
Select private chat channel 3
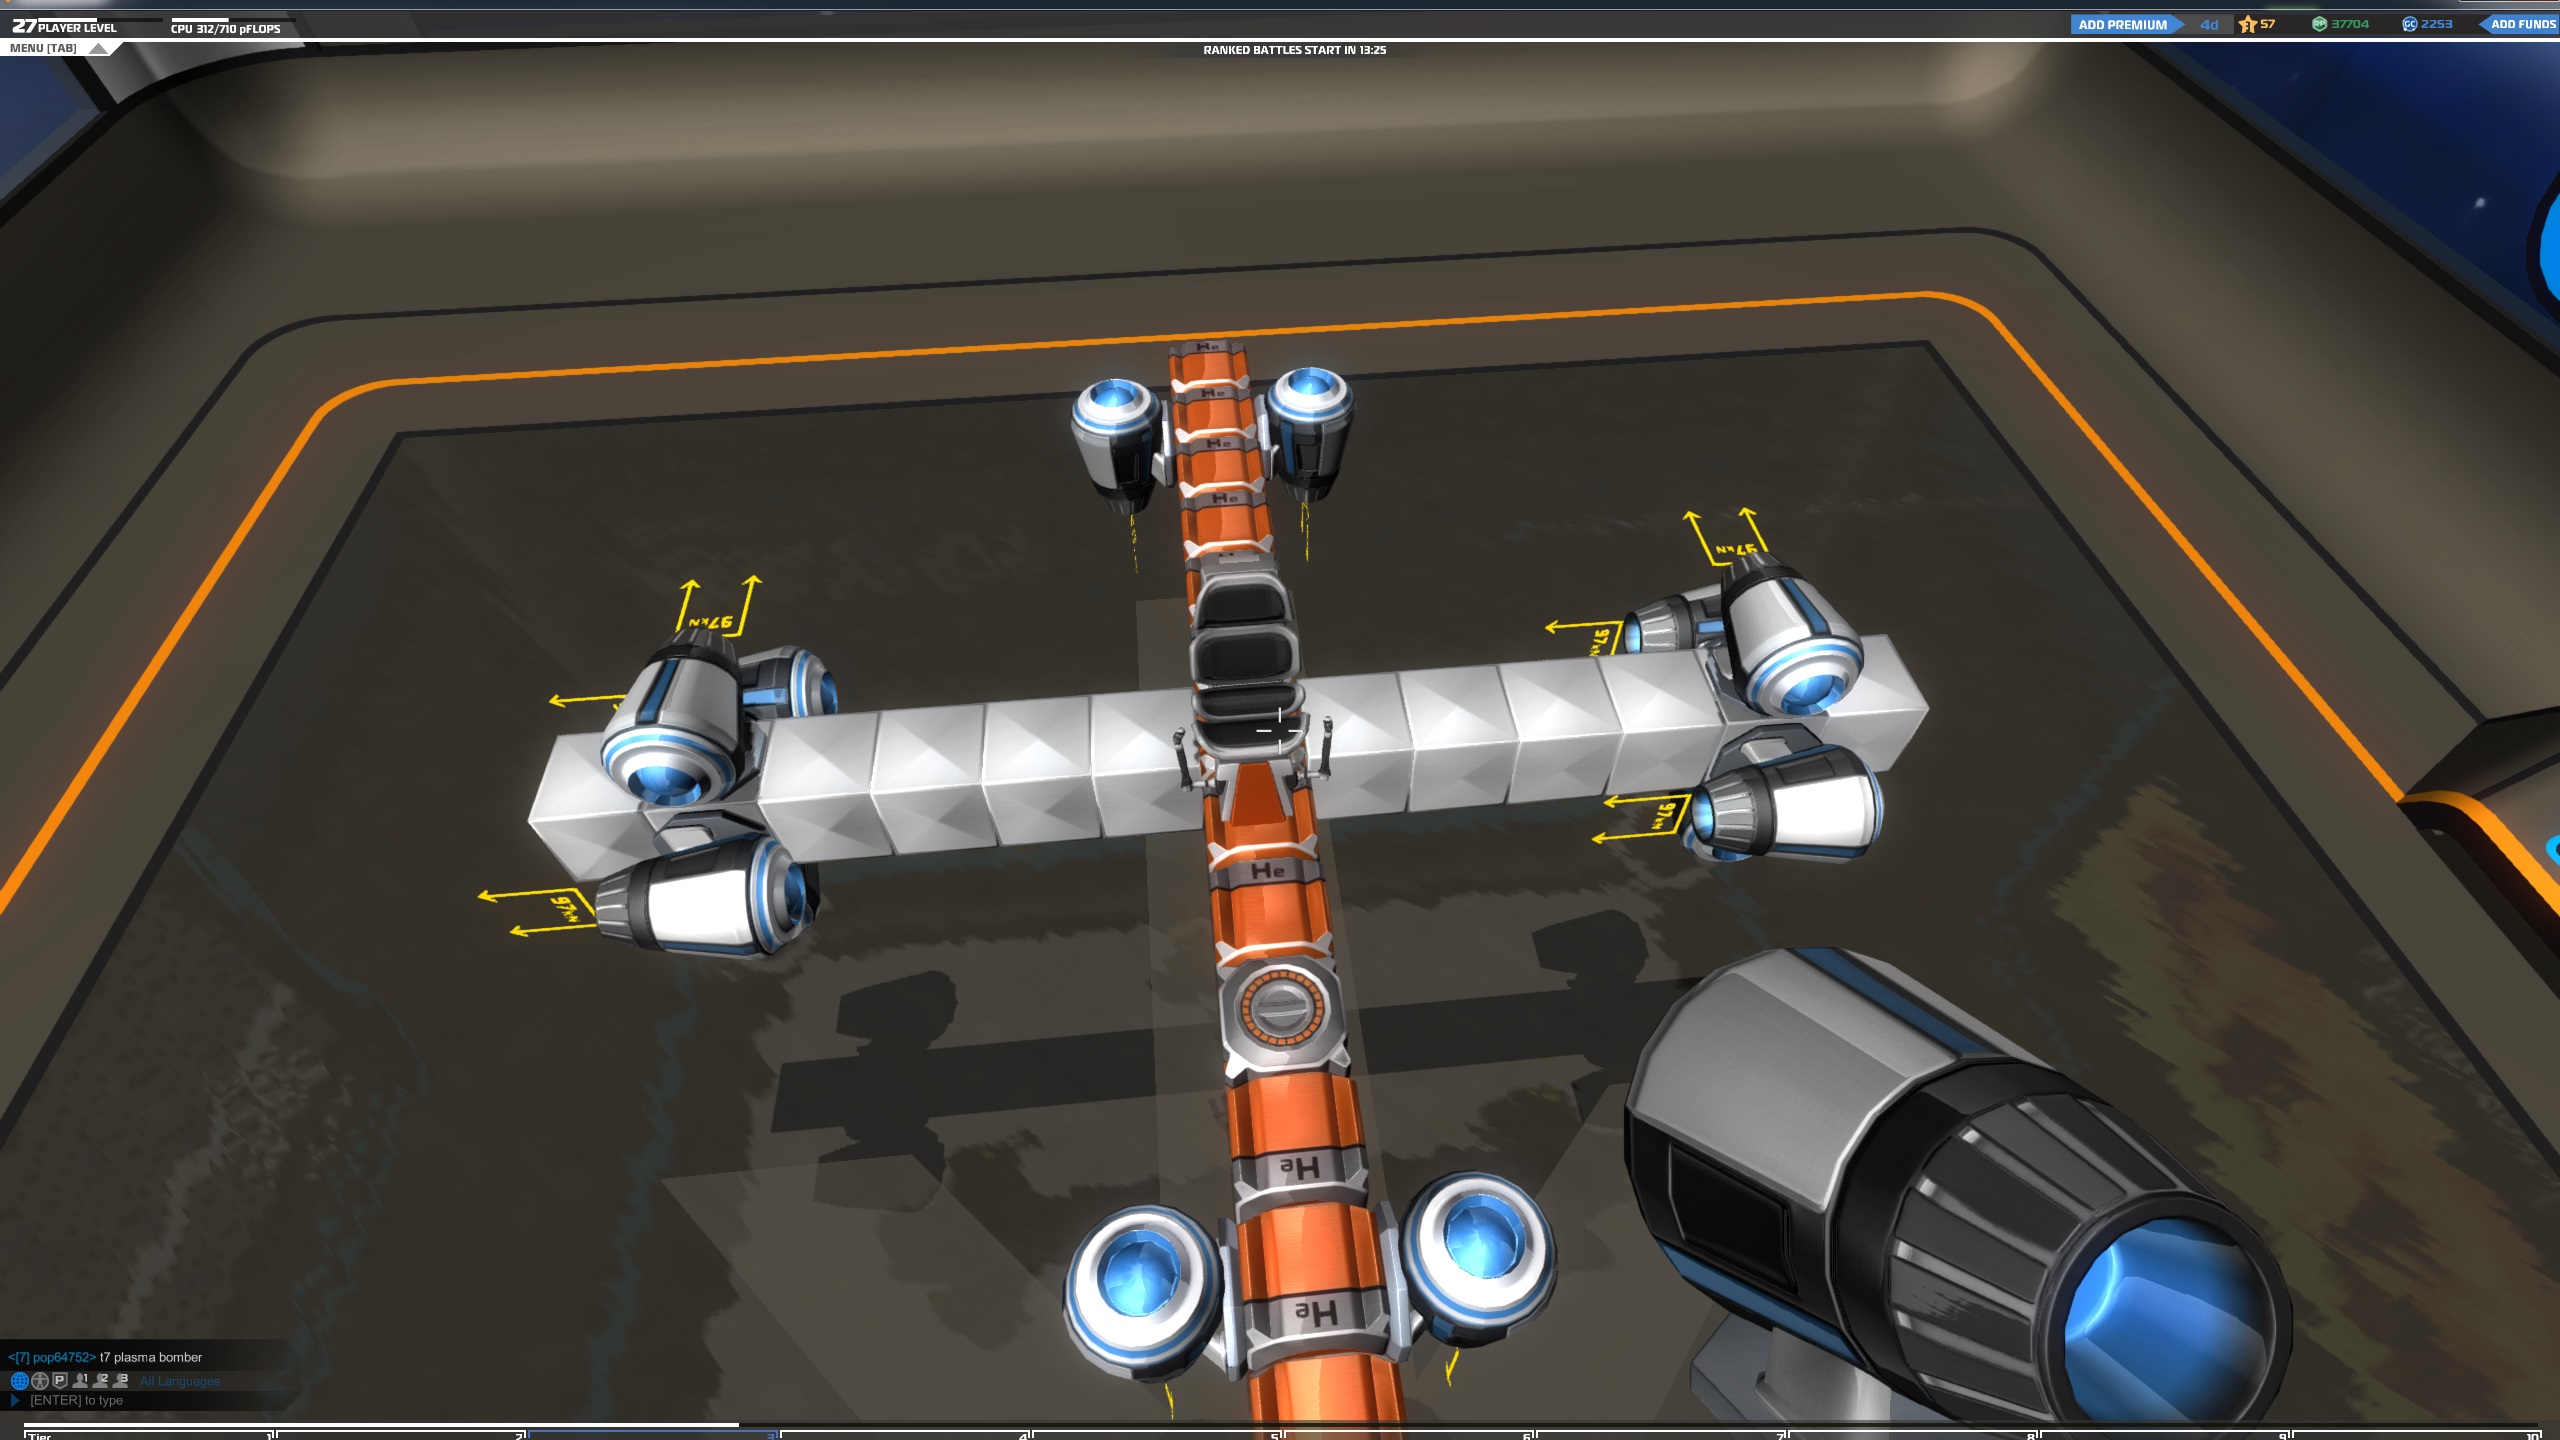[121, 1381]
